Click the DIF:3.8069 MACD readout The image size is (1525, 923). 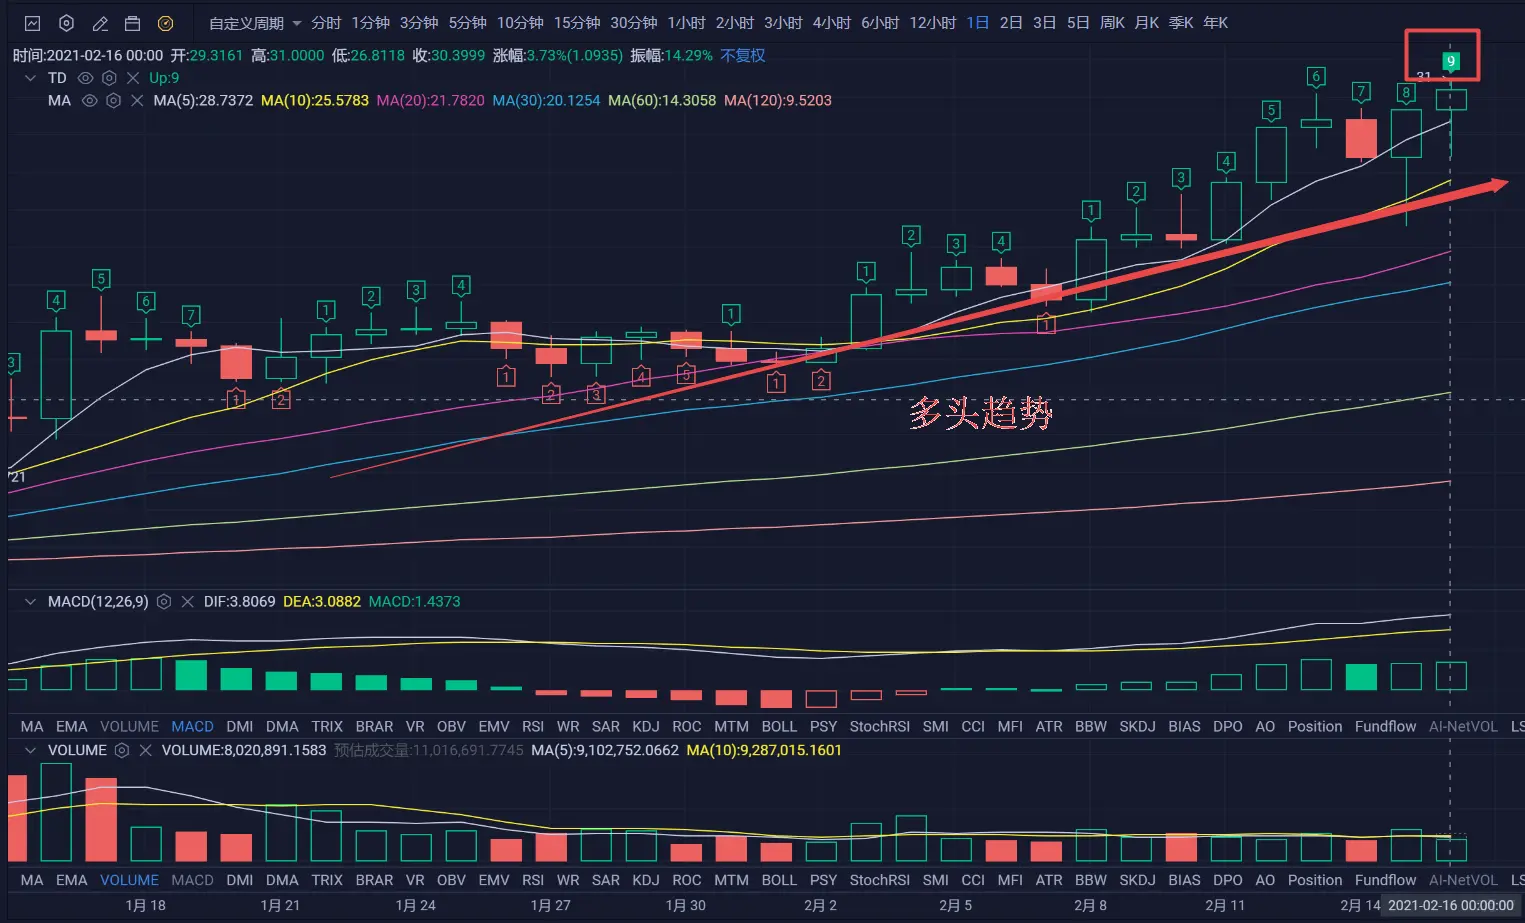[239, 602]
